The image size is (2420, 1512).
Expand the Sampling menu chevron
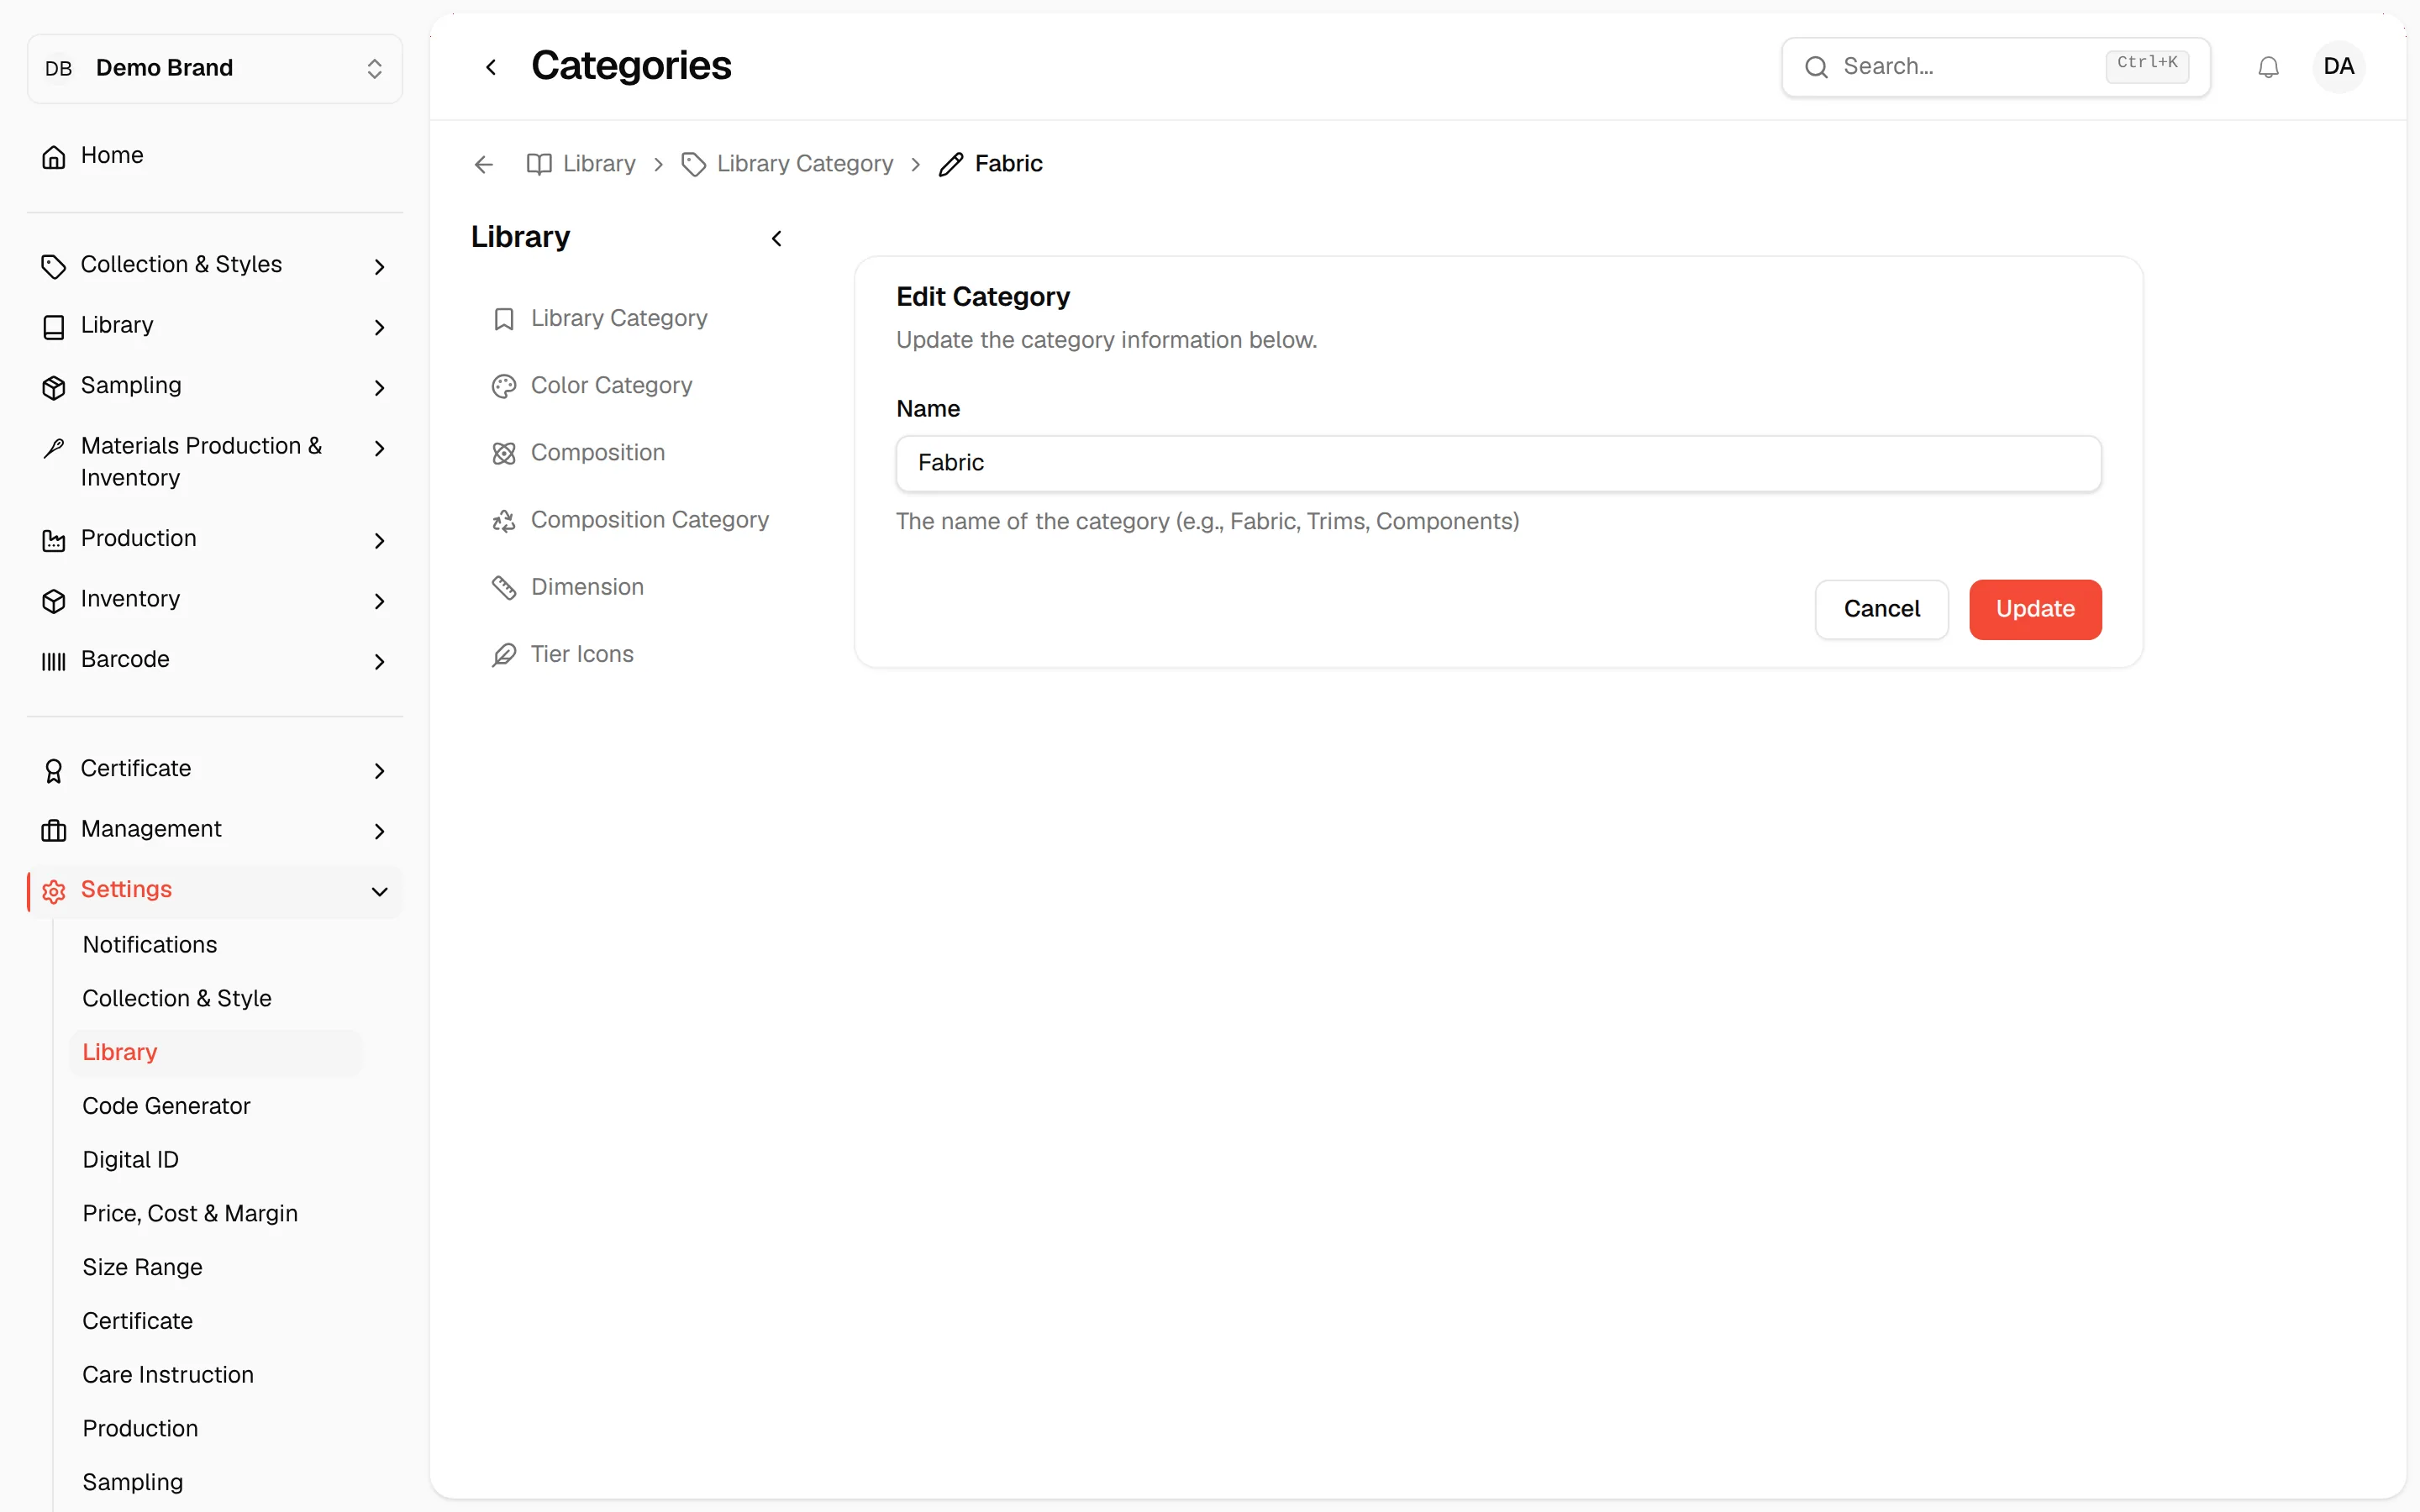379,387
